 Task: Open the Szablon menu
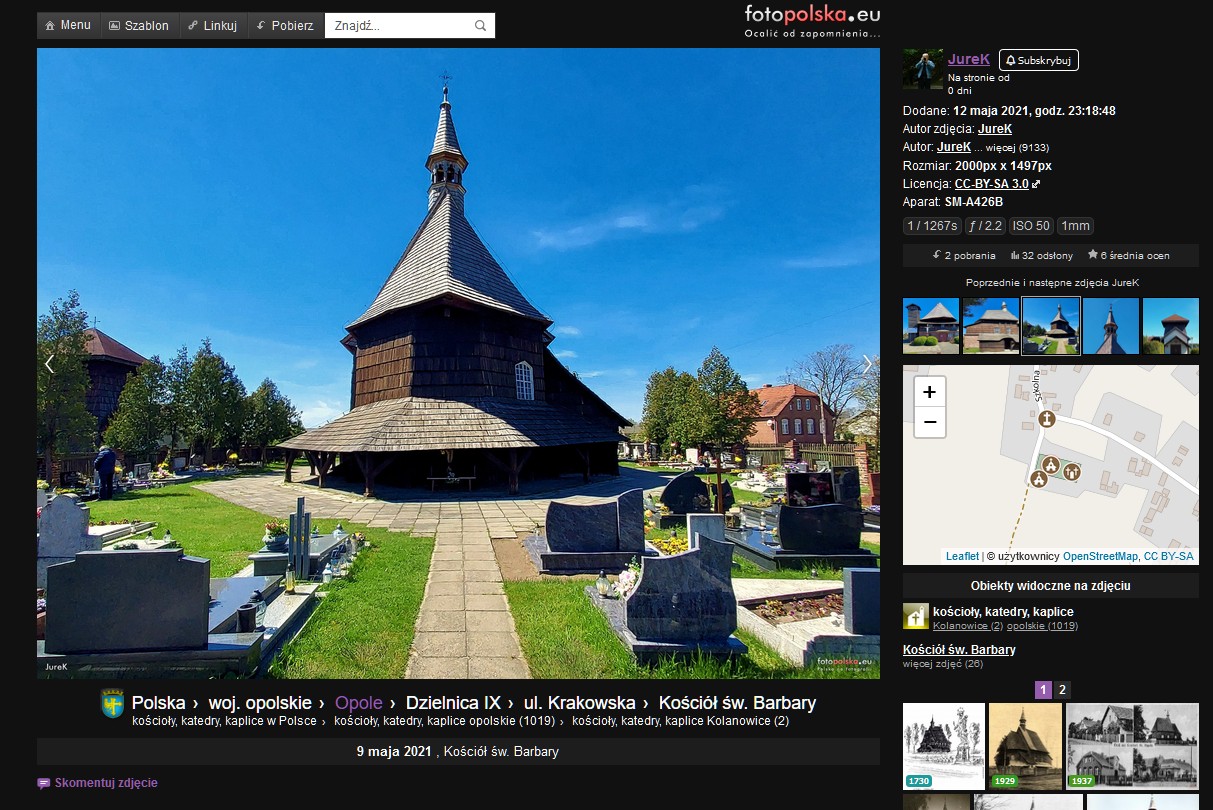click(x=138, y=25)
